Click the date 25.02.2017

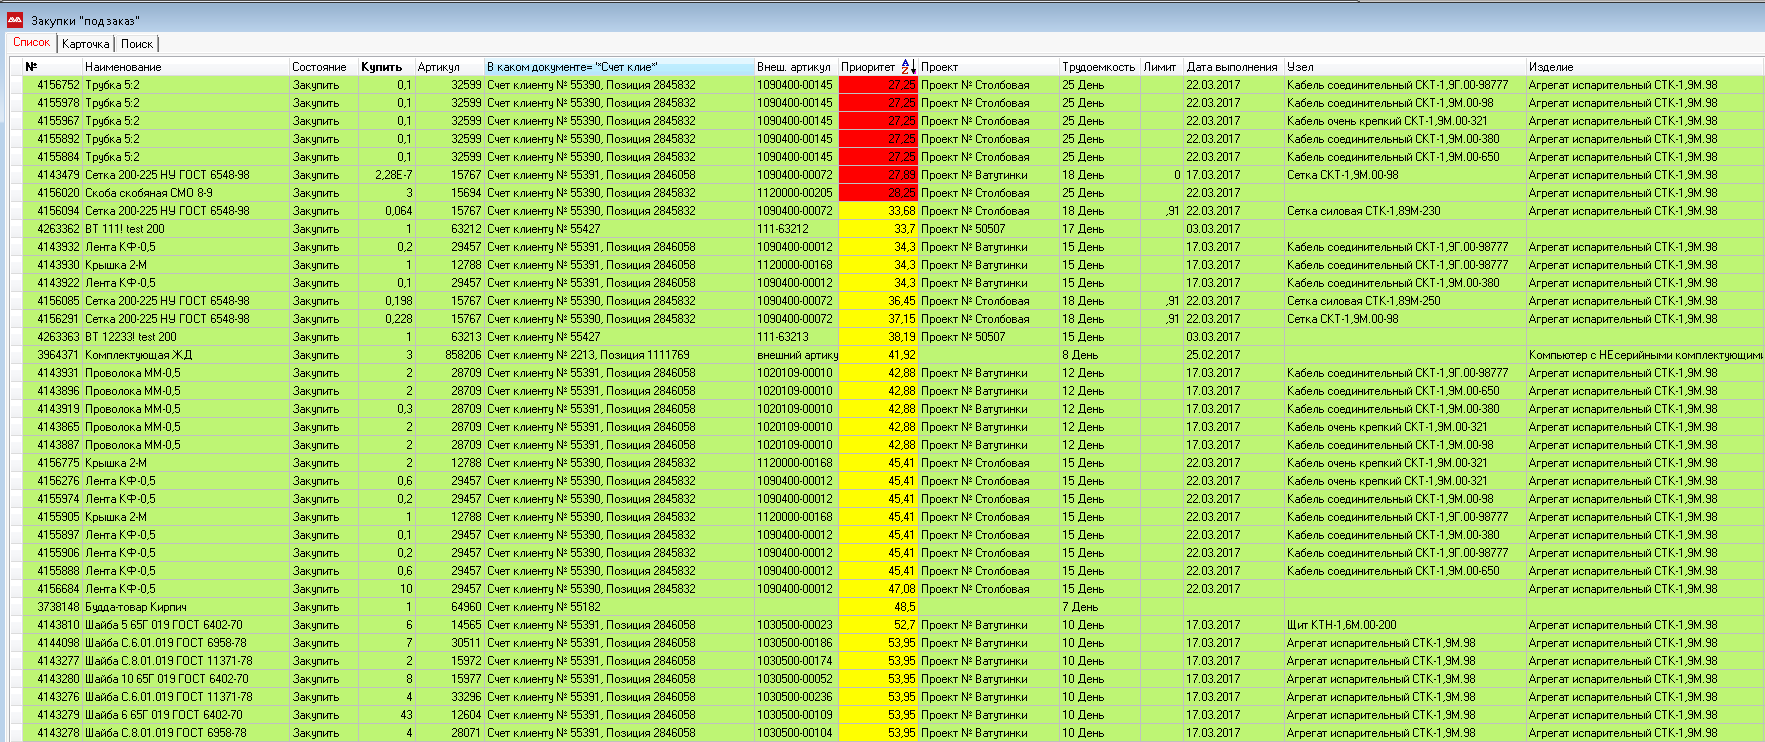(x=1213, y=355)
